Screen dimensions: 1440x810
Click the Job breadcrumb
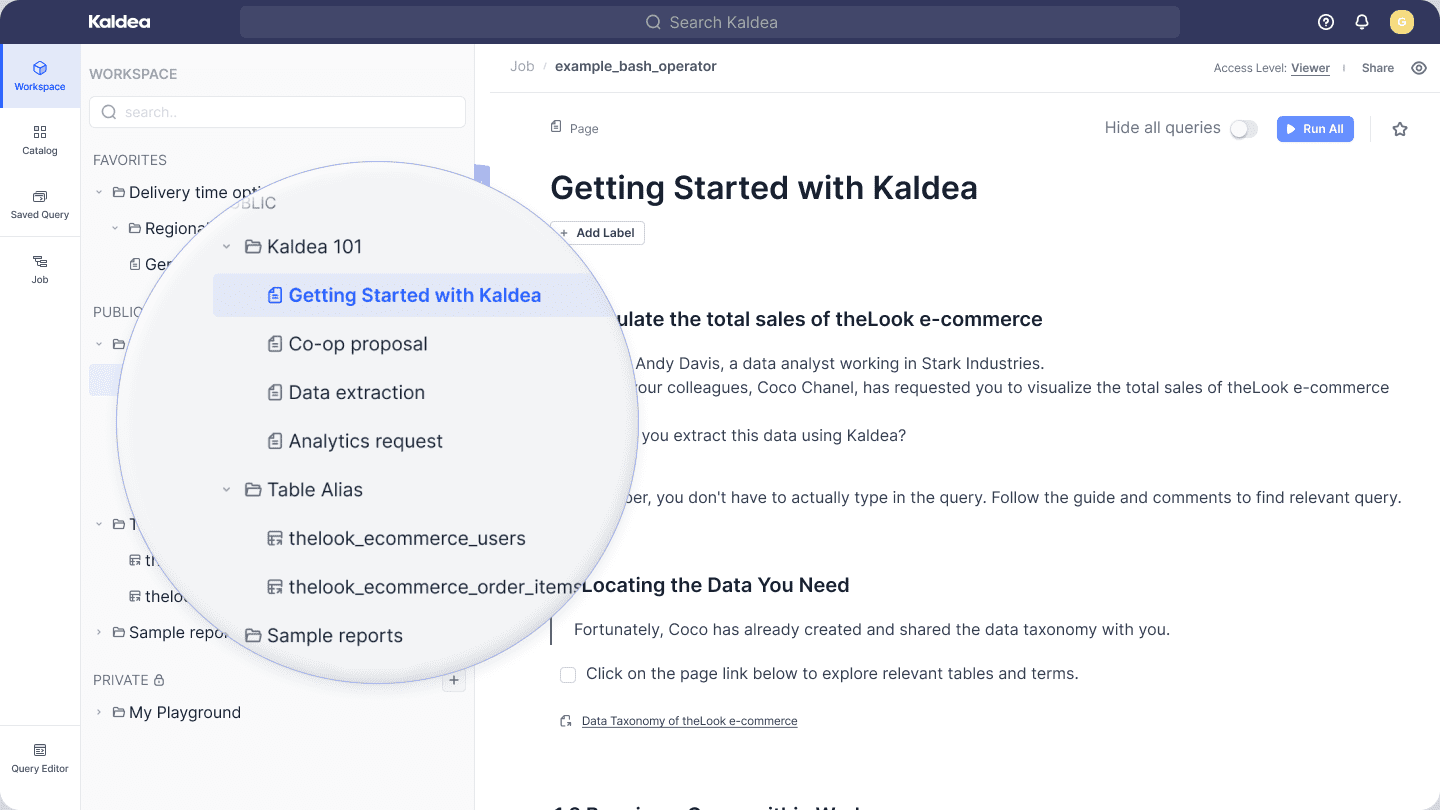point(522,66)
